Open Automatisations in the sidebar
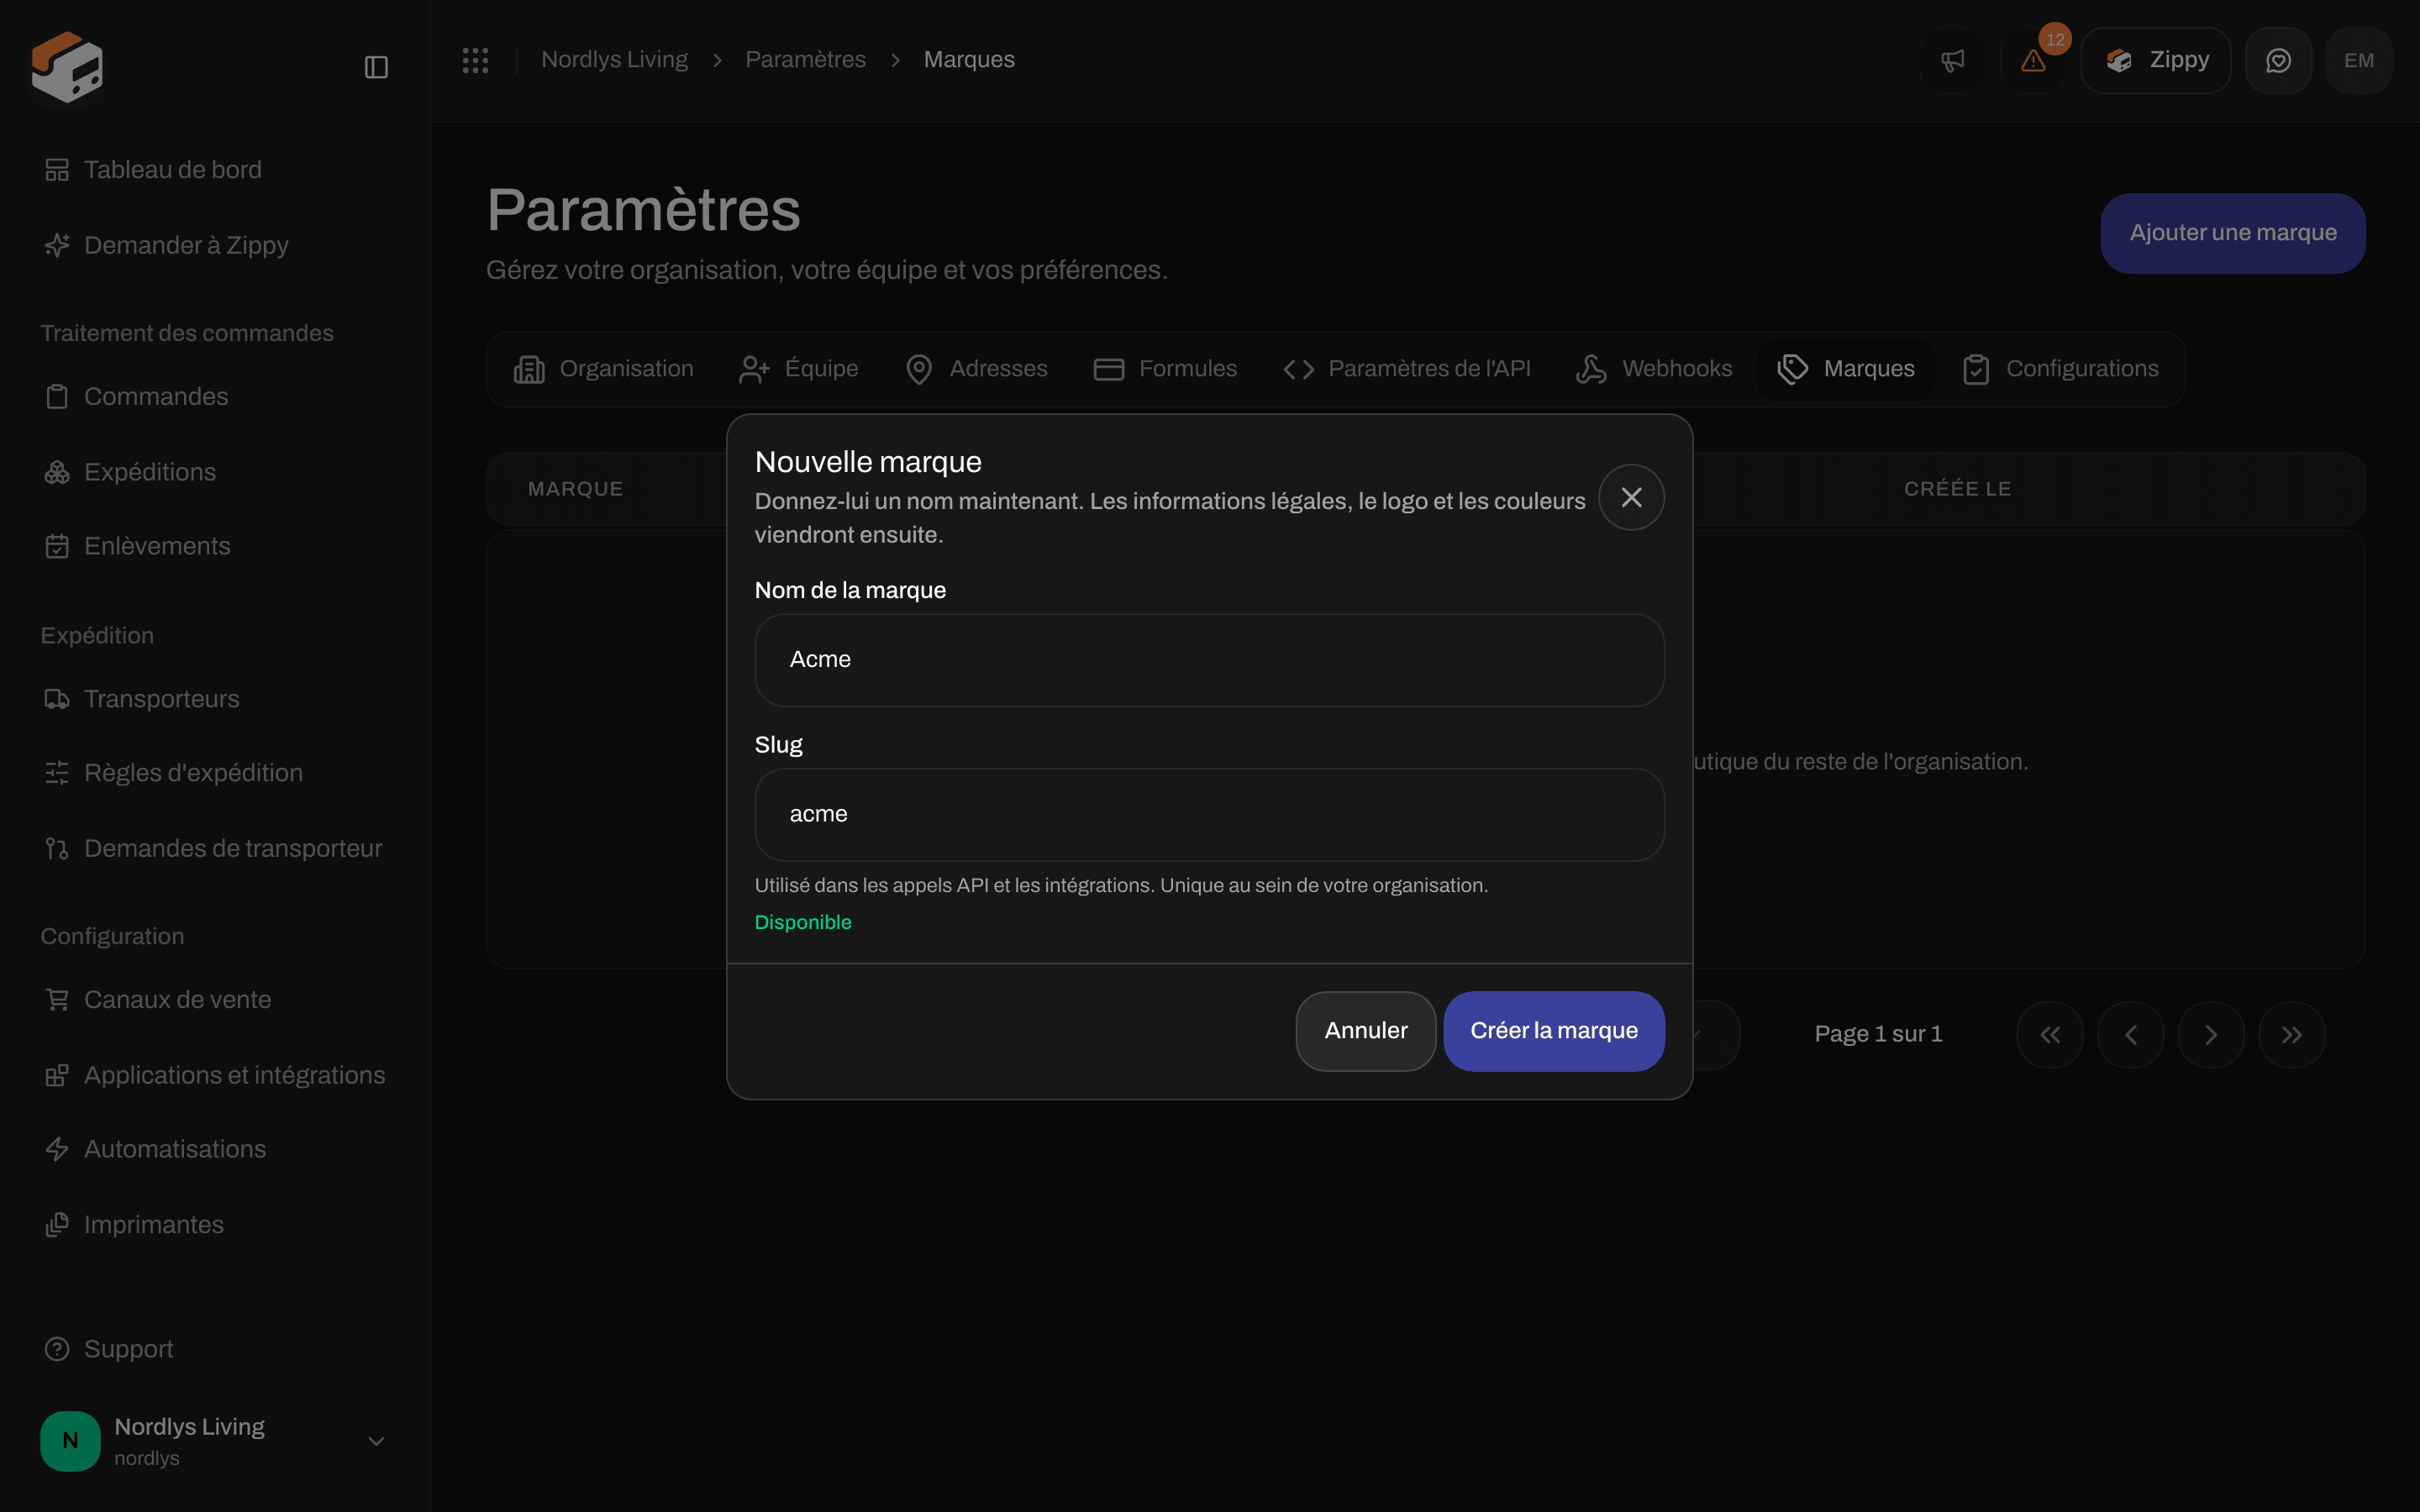This screenshot has height=1512, width=2420. 216,1149
